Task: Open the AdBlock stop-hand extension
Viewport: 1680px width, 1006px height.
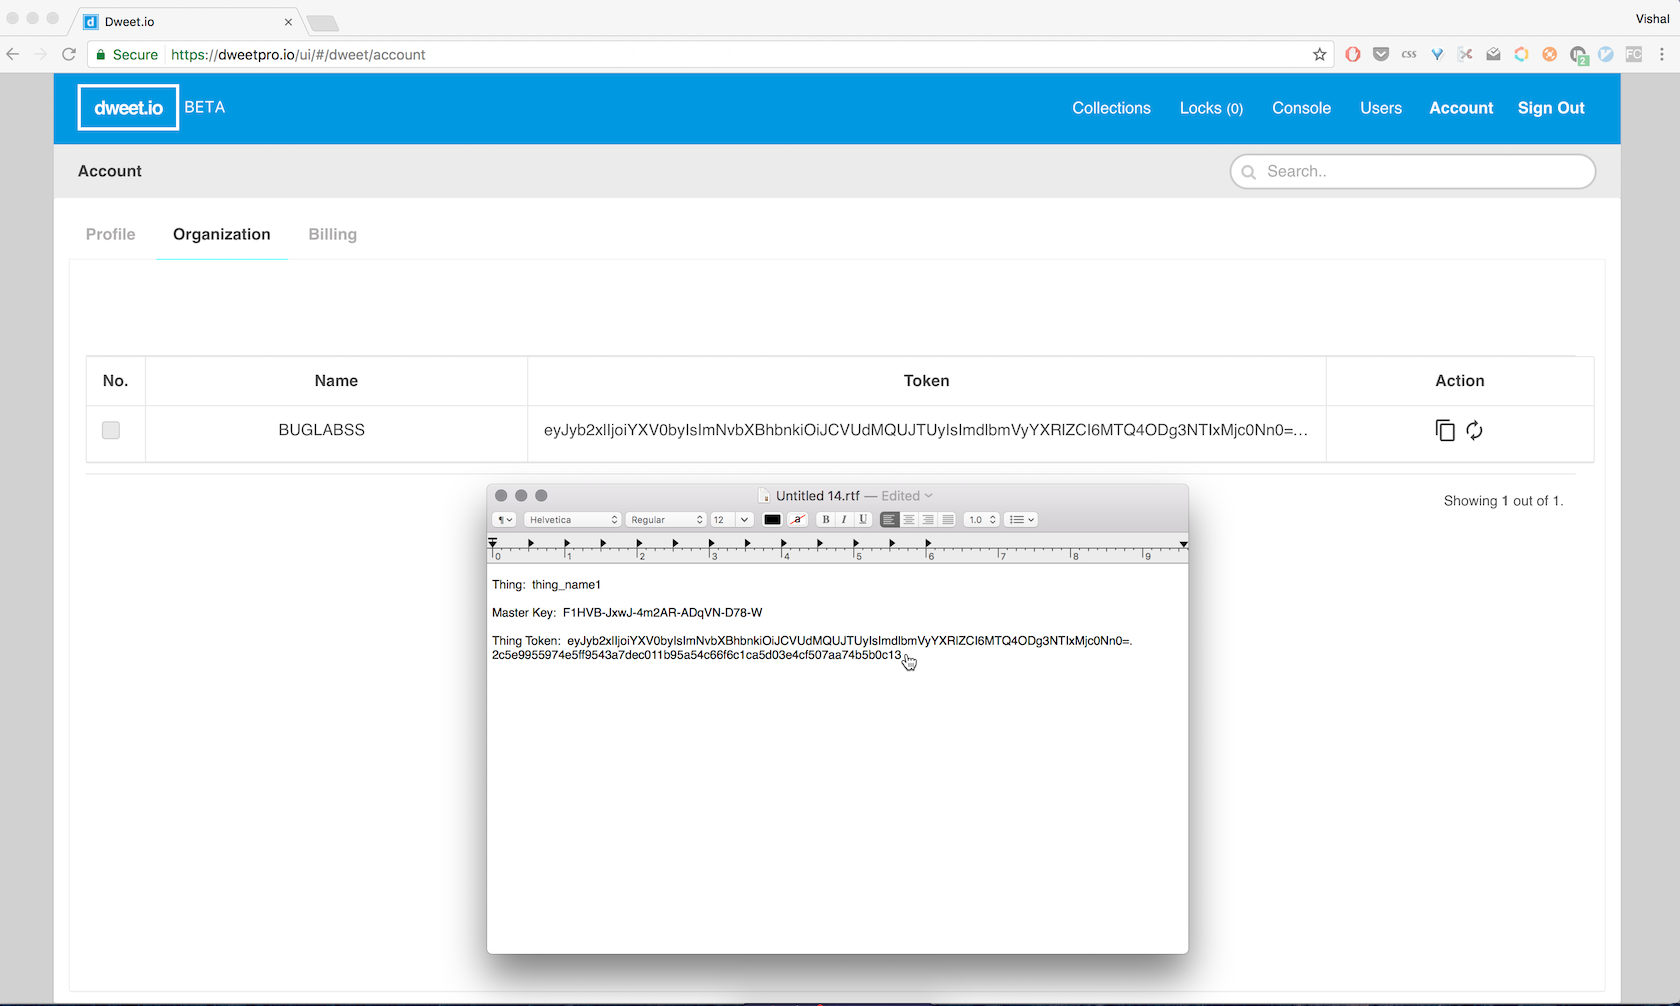Action: (1353, 55)
